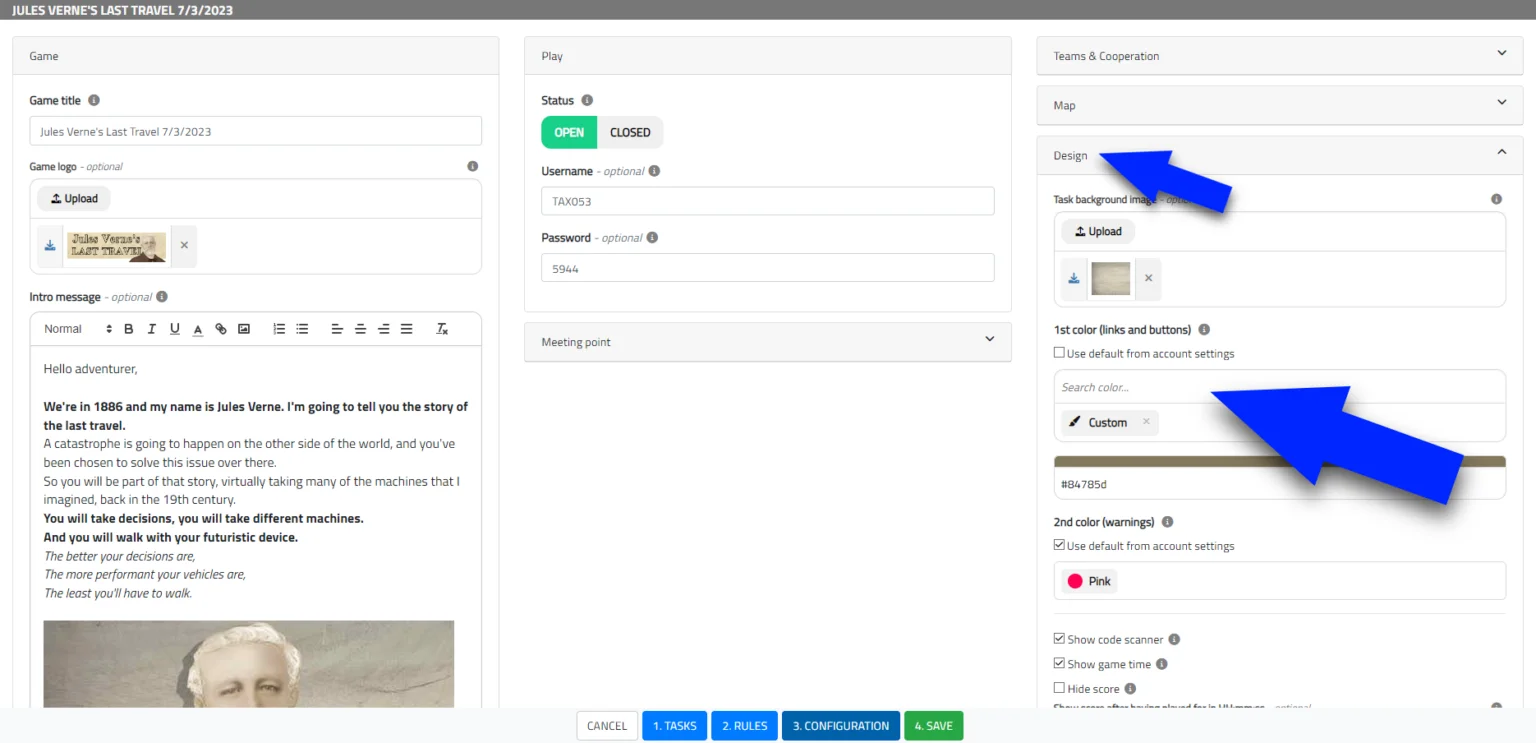Edit the Password field 5944
This screenshot has width=1536, height=743.
pyautogui.click(x=767, y=268)
